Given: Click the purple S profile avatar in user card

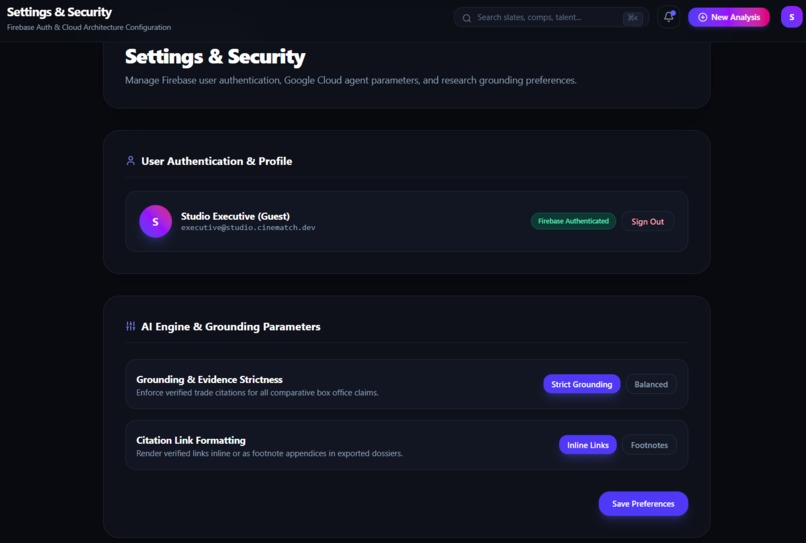Looking at the screenshot, I should pos(155,221).
